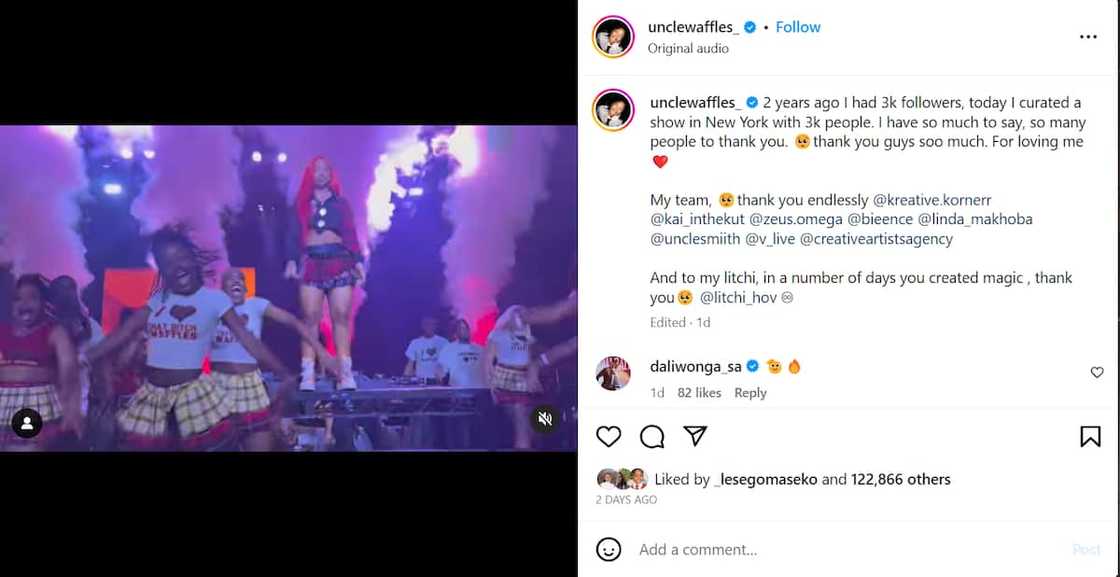
Task: View the 82 likes on the comment
Action: click(x=699, y=393)
